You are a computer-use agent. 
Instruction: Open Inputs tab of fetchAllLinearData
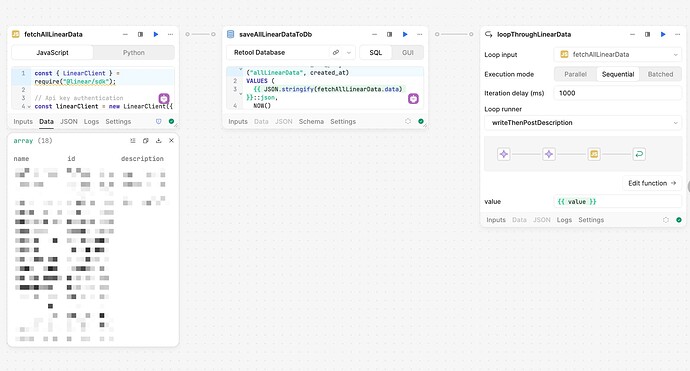click(23, 121)
